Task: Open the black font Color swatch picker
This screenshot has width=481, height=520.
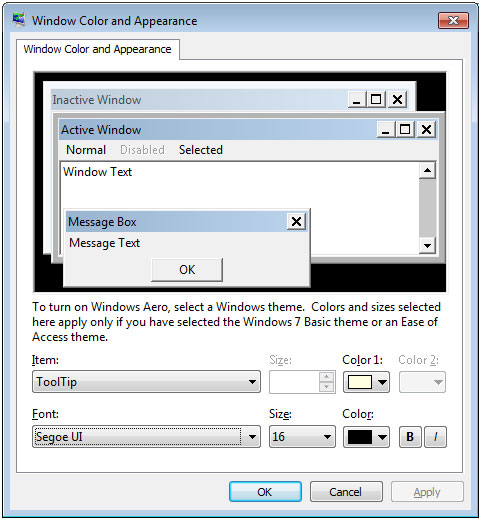Action: click(366, 437)
